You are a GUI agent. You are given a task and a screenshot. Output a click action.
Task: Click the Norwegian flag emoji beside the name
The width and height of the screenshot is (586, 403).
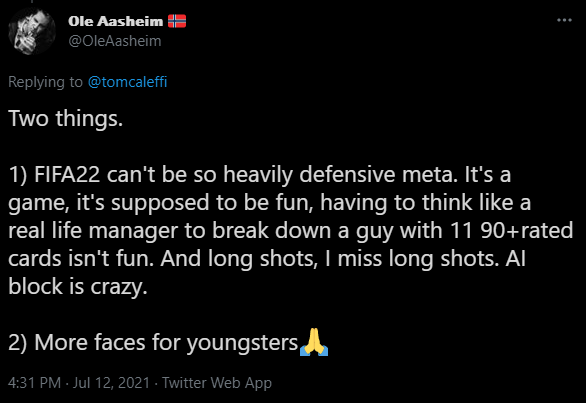click(177, 21)
